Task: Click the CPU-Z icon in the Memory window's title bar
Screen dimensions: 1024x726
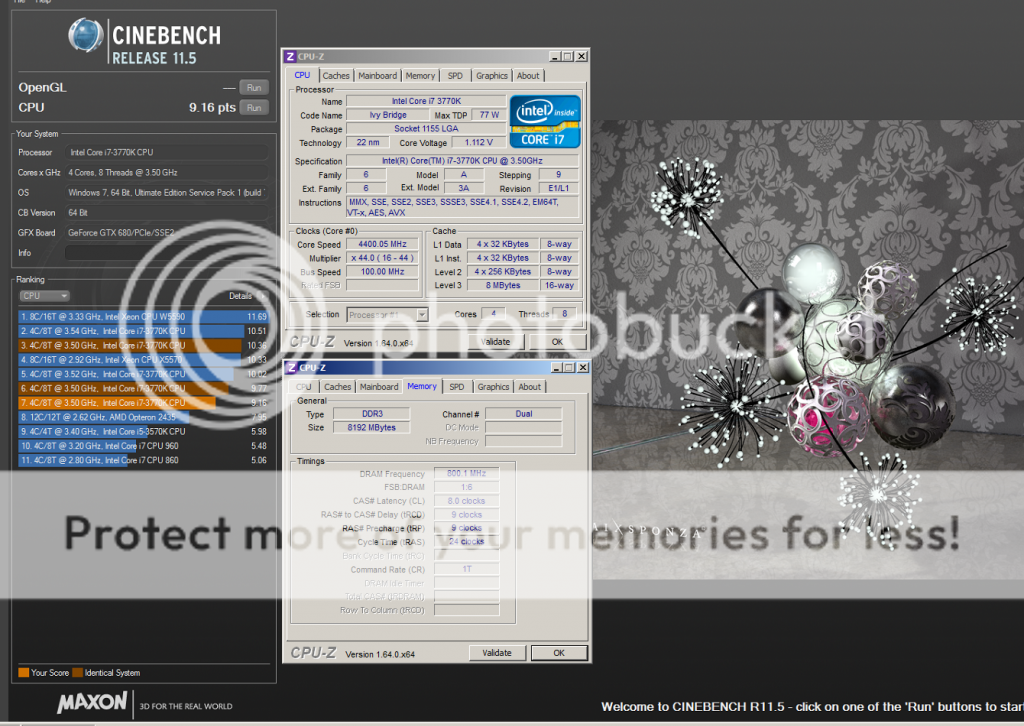Action: [292, 368]
